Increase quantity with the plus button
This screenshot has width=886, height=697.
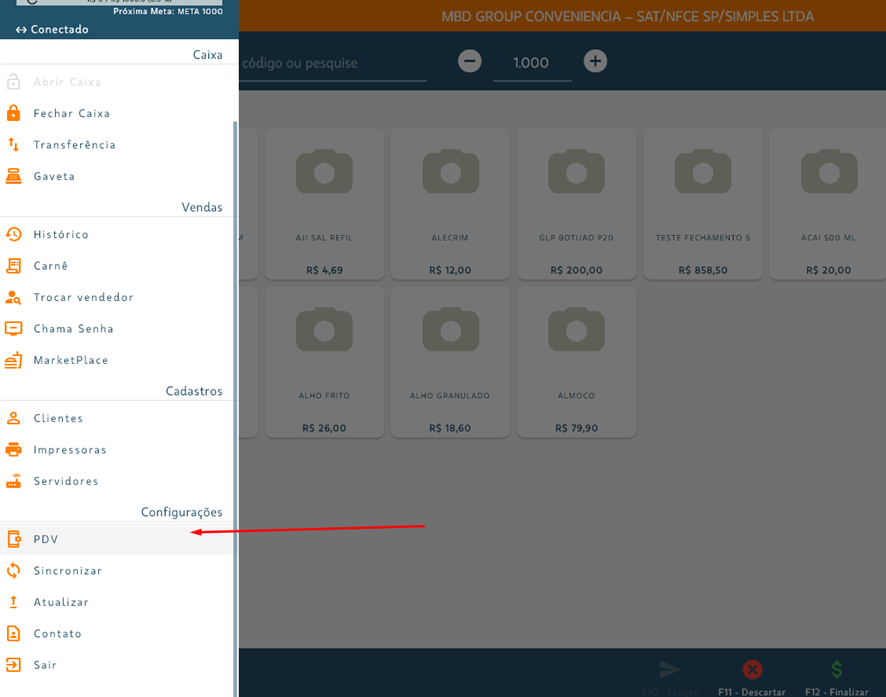595,62
